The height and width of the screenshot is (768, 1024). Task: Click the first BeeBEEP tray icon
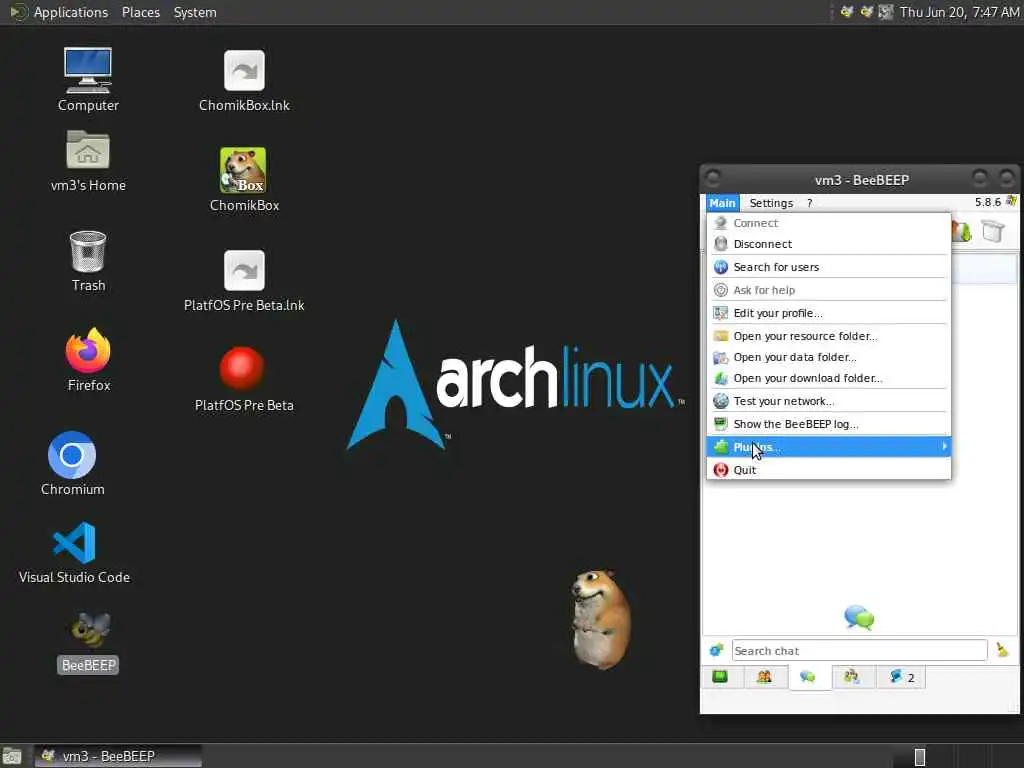tap(847, 12)
